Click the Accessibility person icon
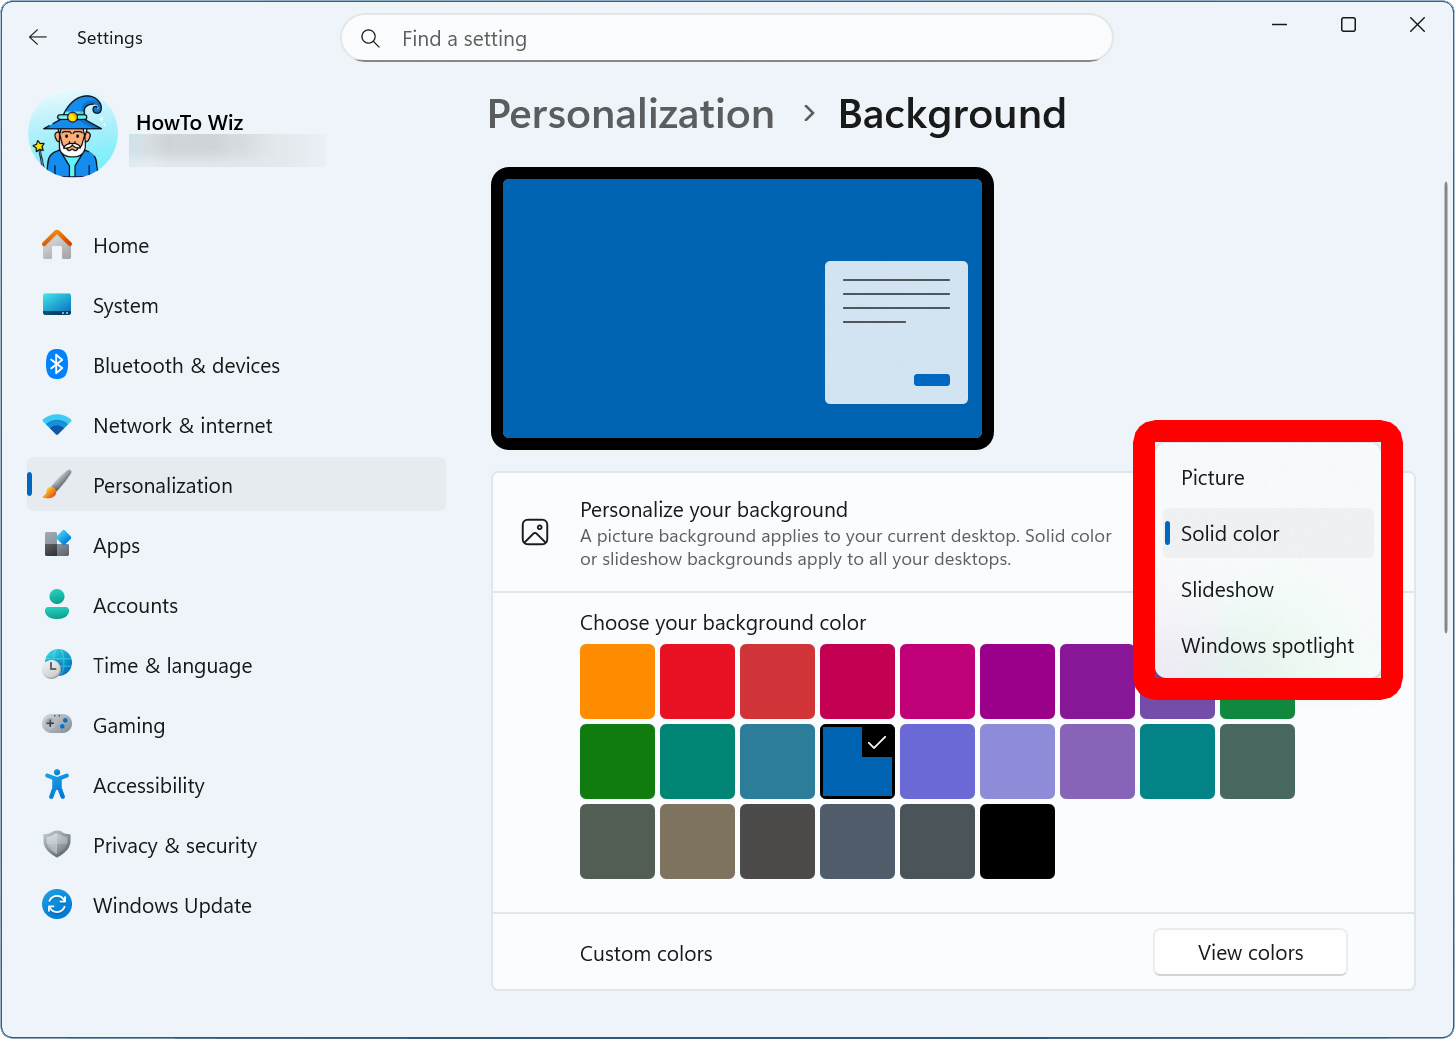 [x=57, y=785]
